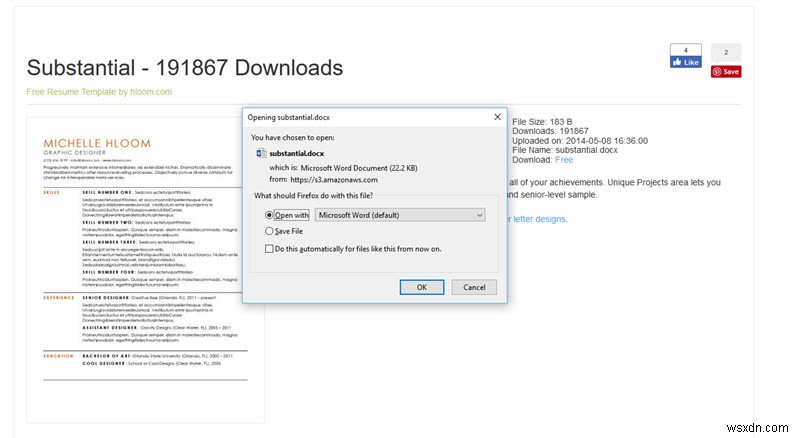800x438 pixels.
Task: Click the file name 'substantial.docx' in dialog
Action: (296, 153)
